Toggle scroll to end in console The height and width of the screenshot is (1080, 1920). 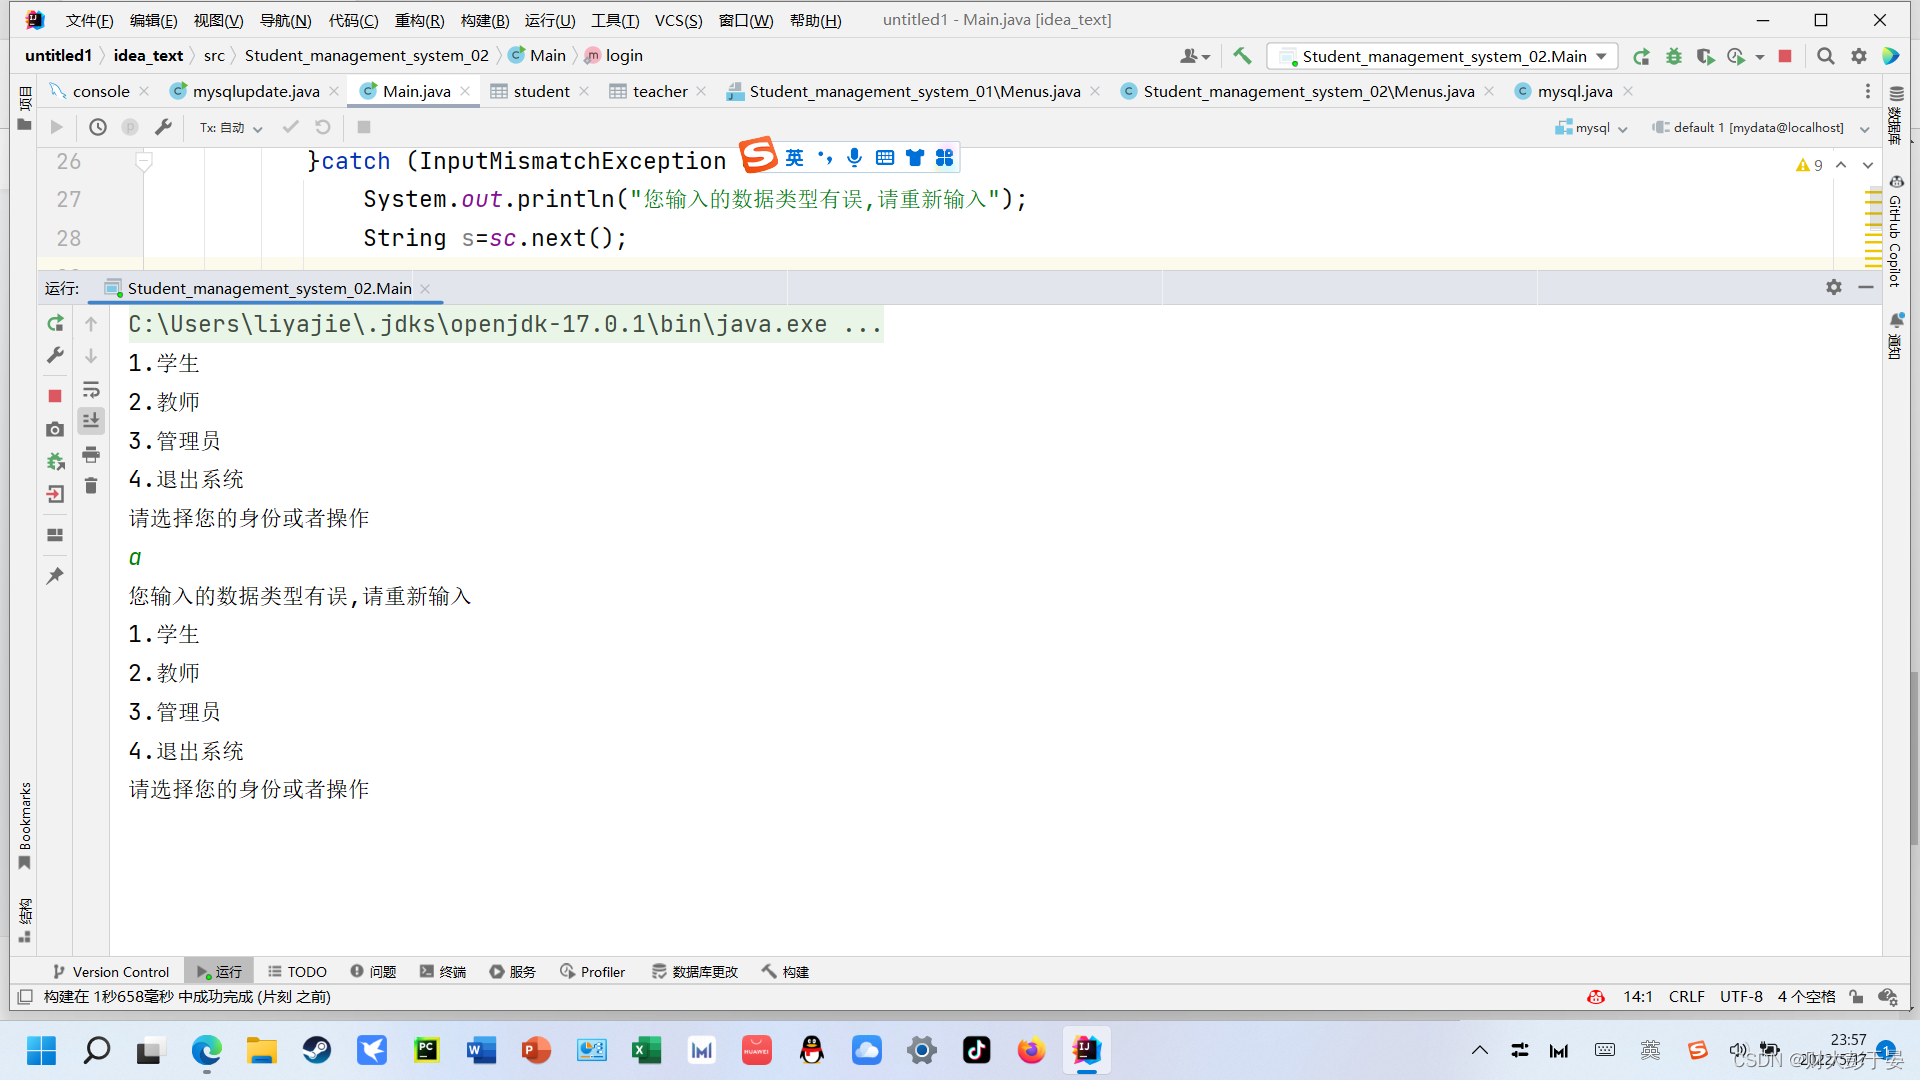pos(90,421)
